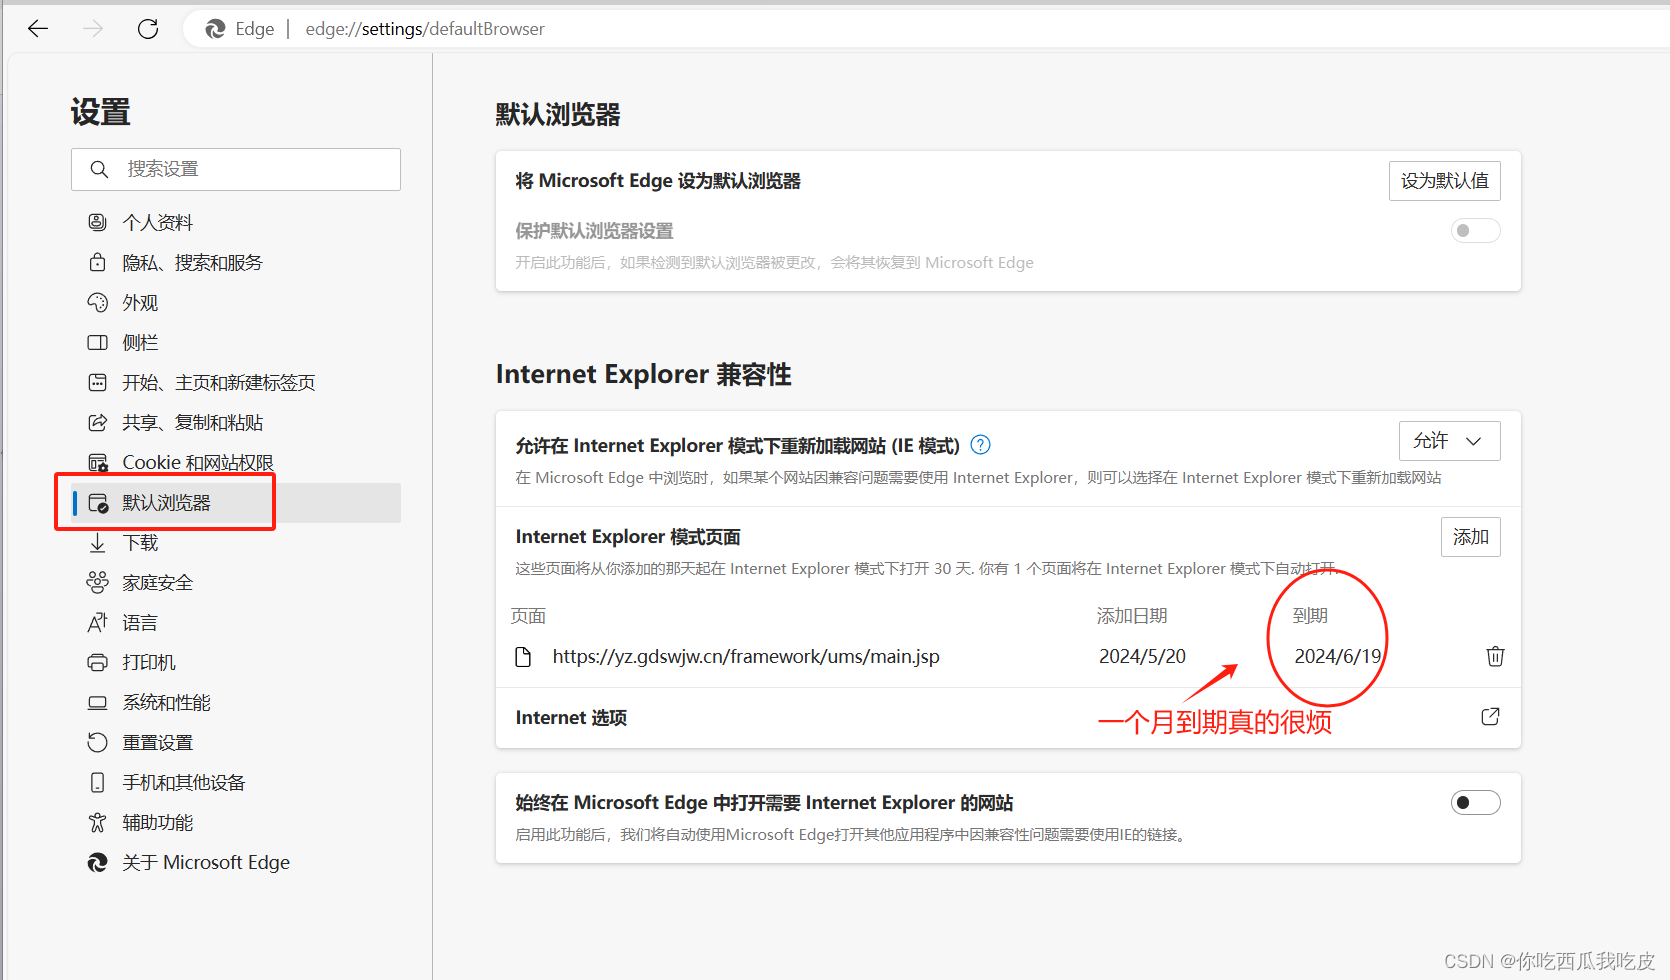Click the Edge logo in address bar
Image resolution: width=1670 pixels, height=980 pixels.
click(215, 29)
